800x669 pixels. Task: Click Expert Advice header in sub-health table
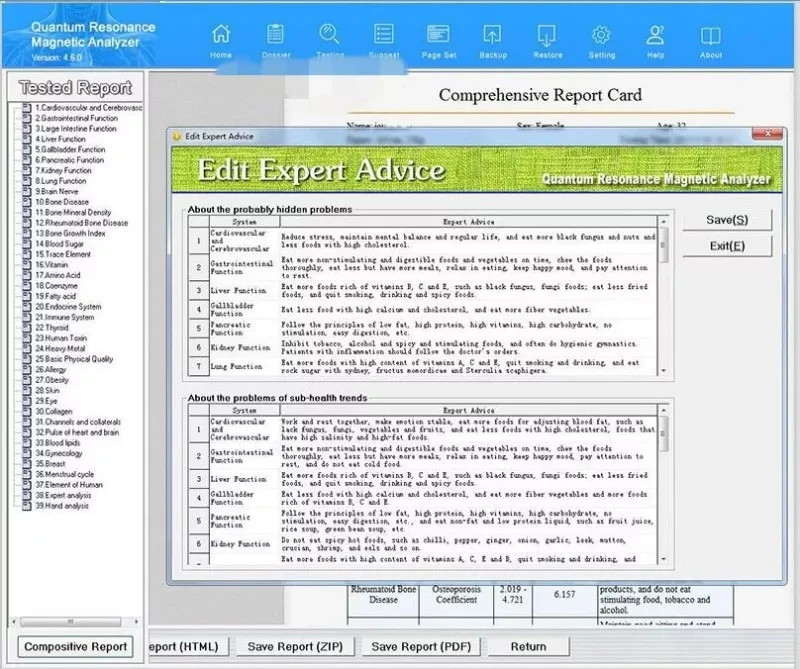click(468, 410)
